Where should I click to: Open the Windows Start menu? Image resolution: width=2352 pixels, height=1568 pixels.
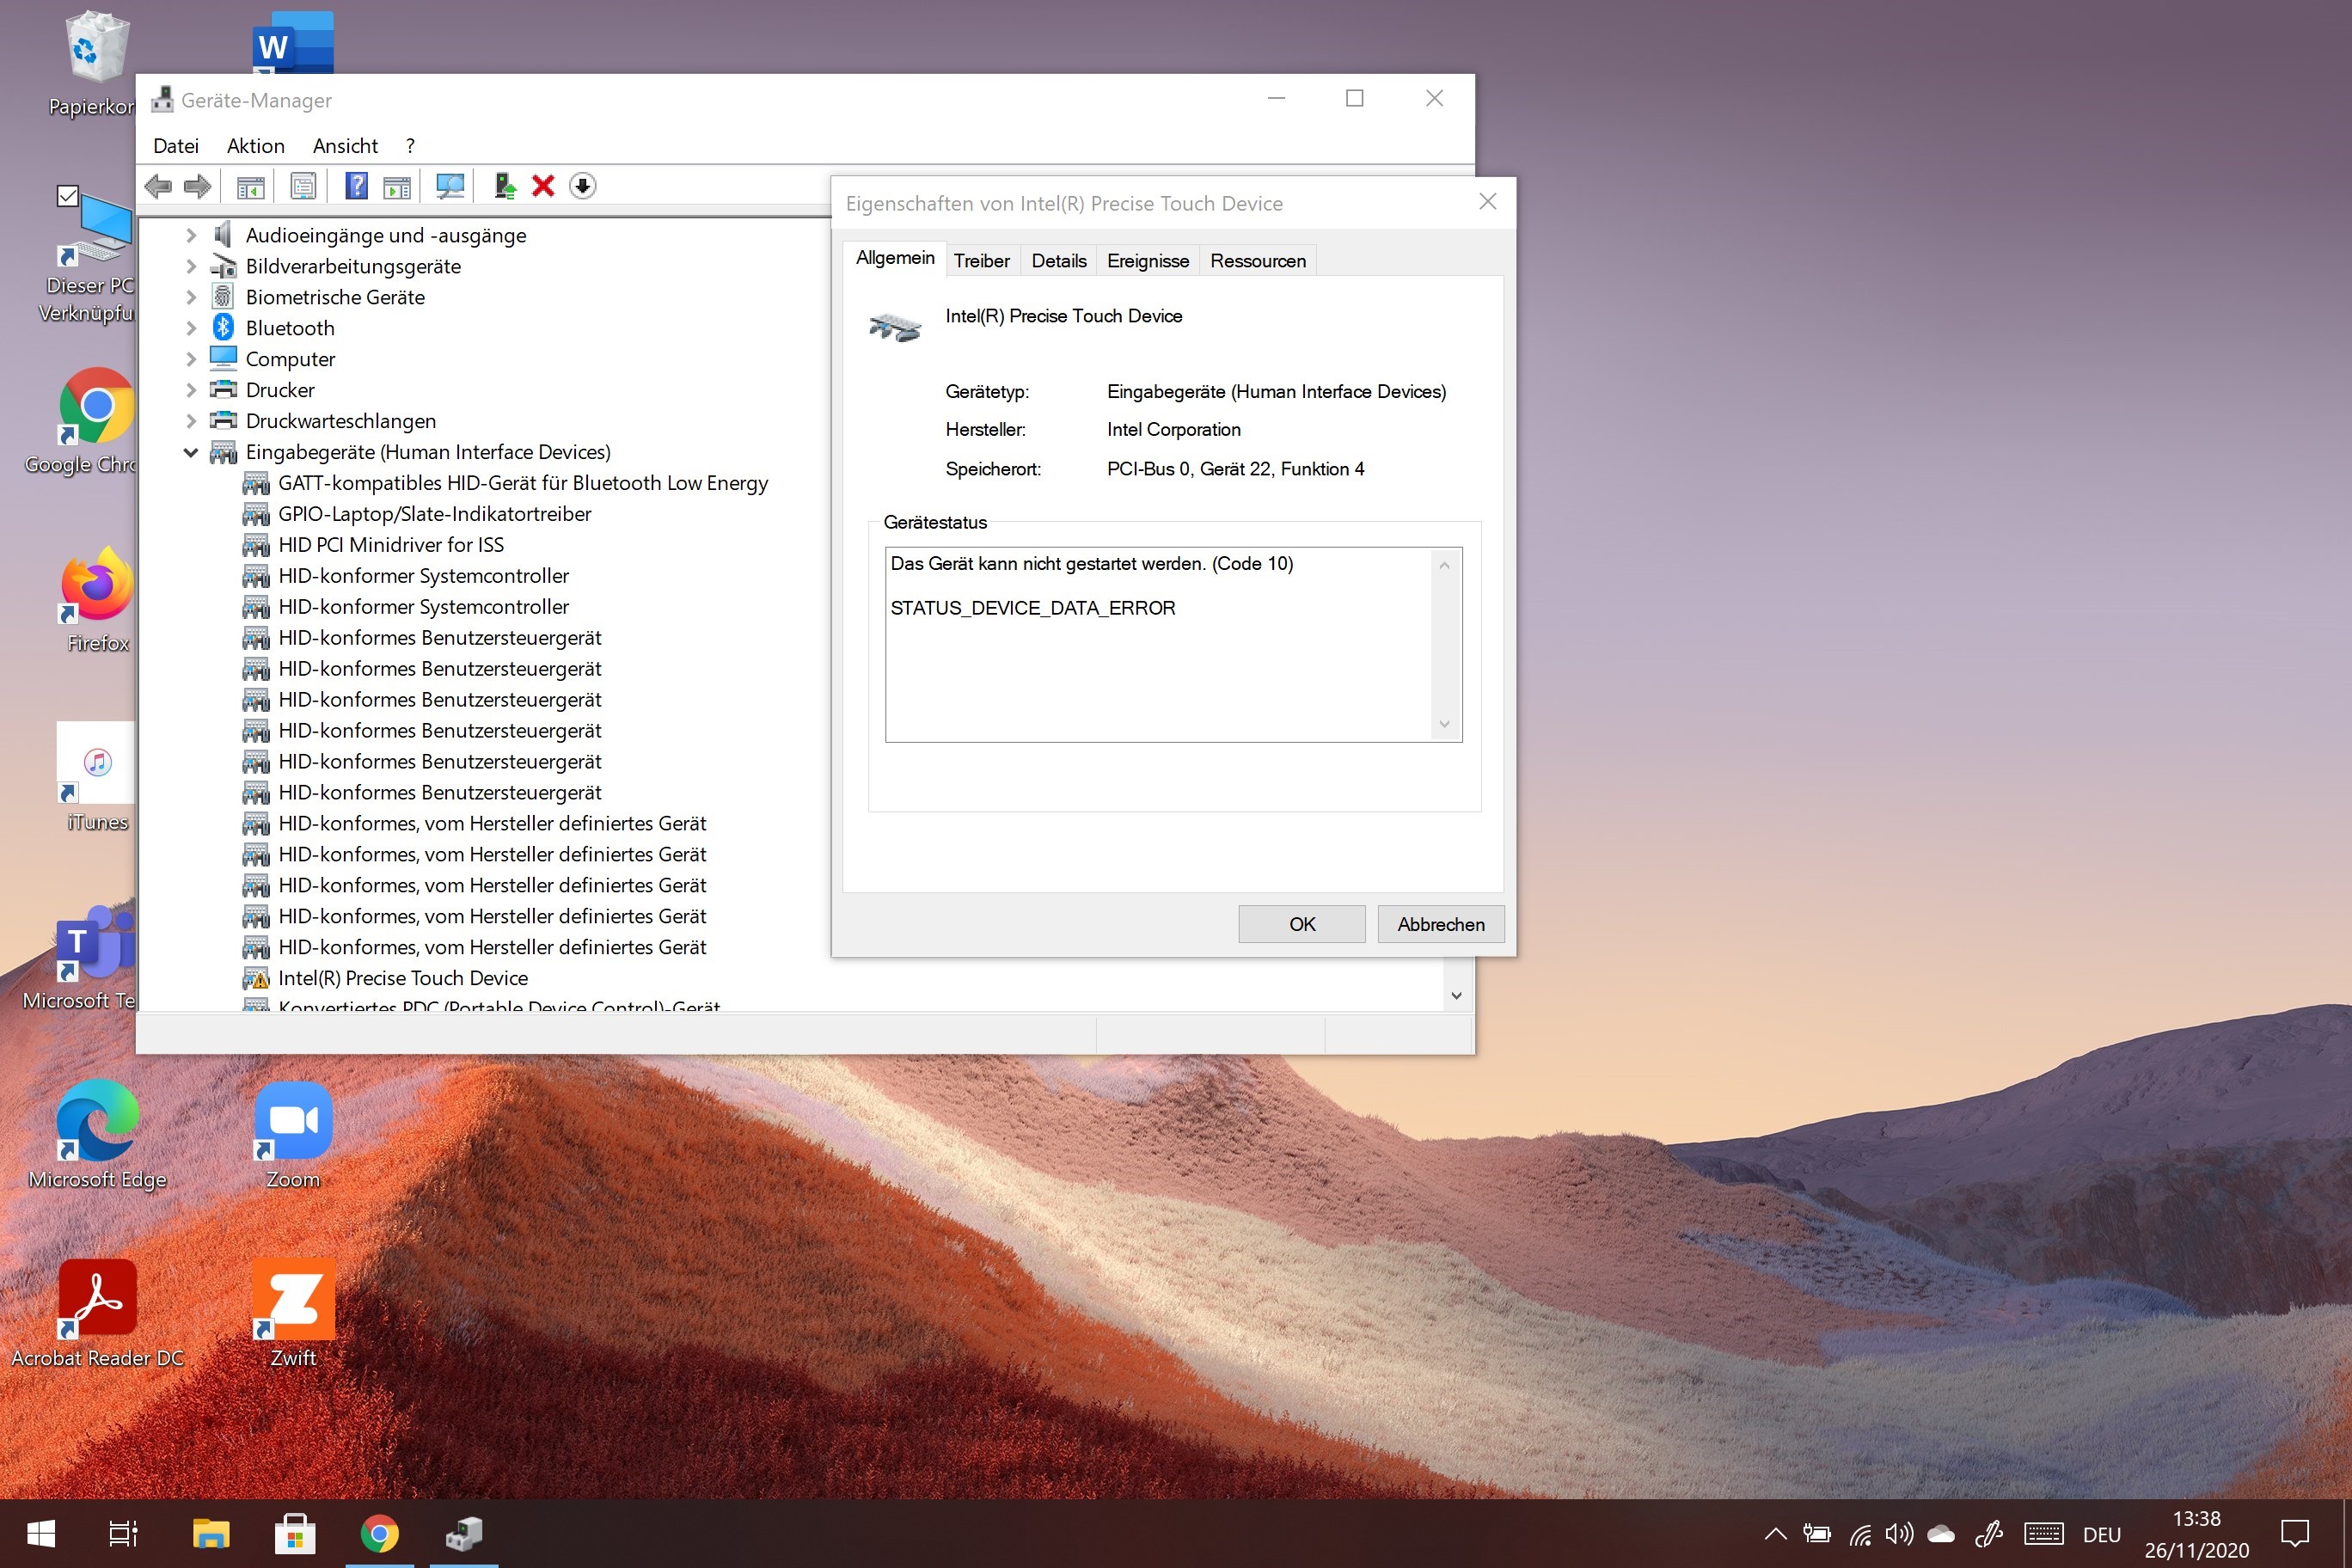pyautogui.click(x=41, y=1533)
